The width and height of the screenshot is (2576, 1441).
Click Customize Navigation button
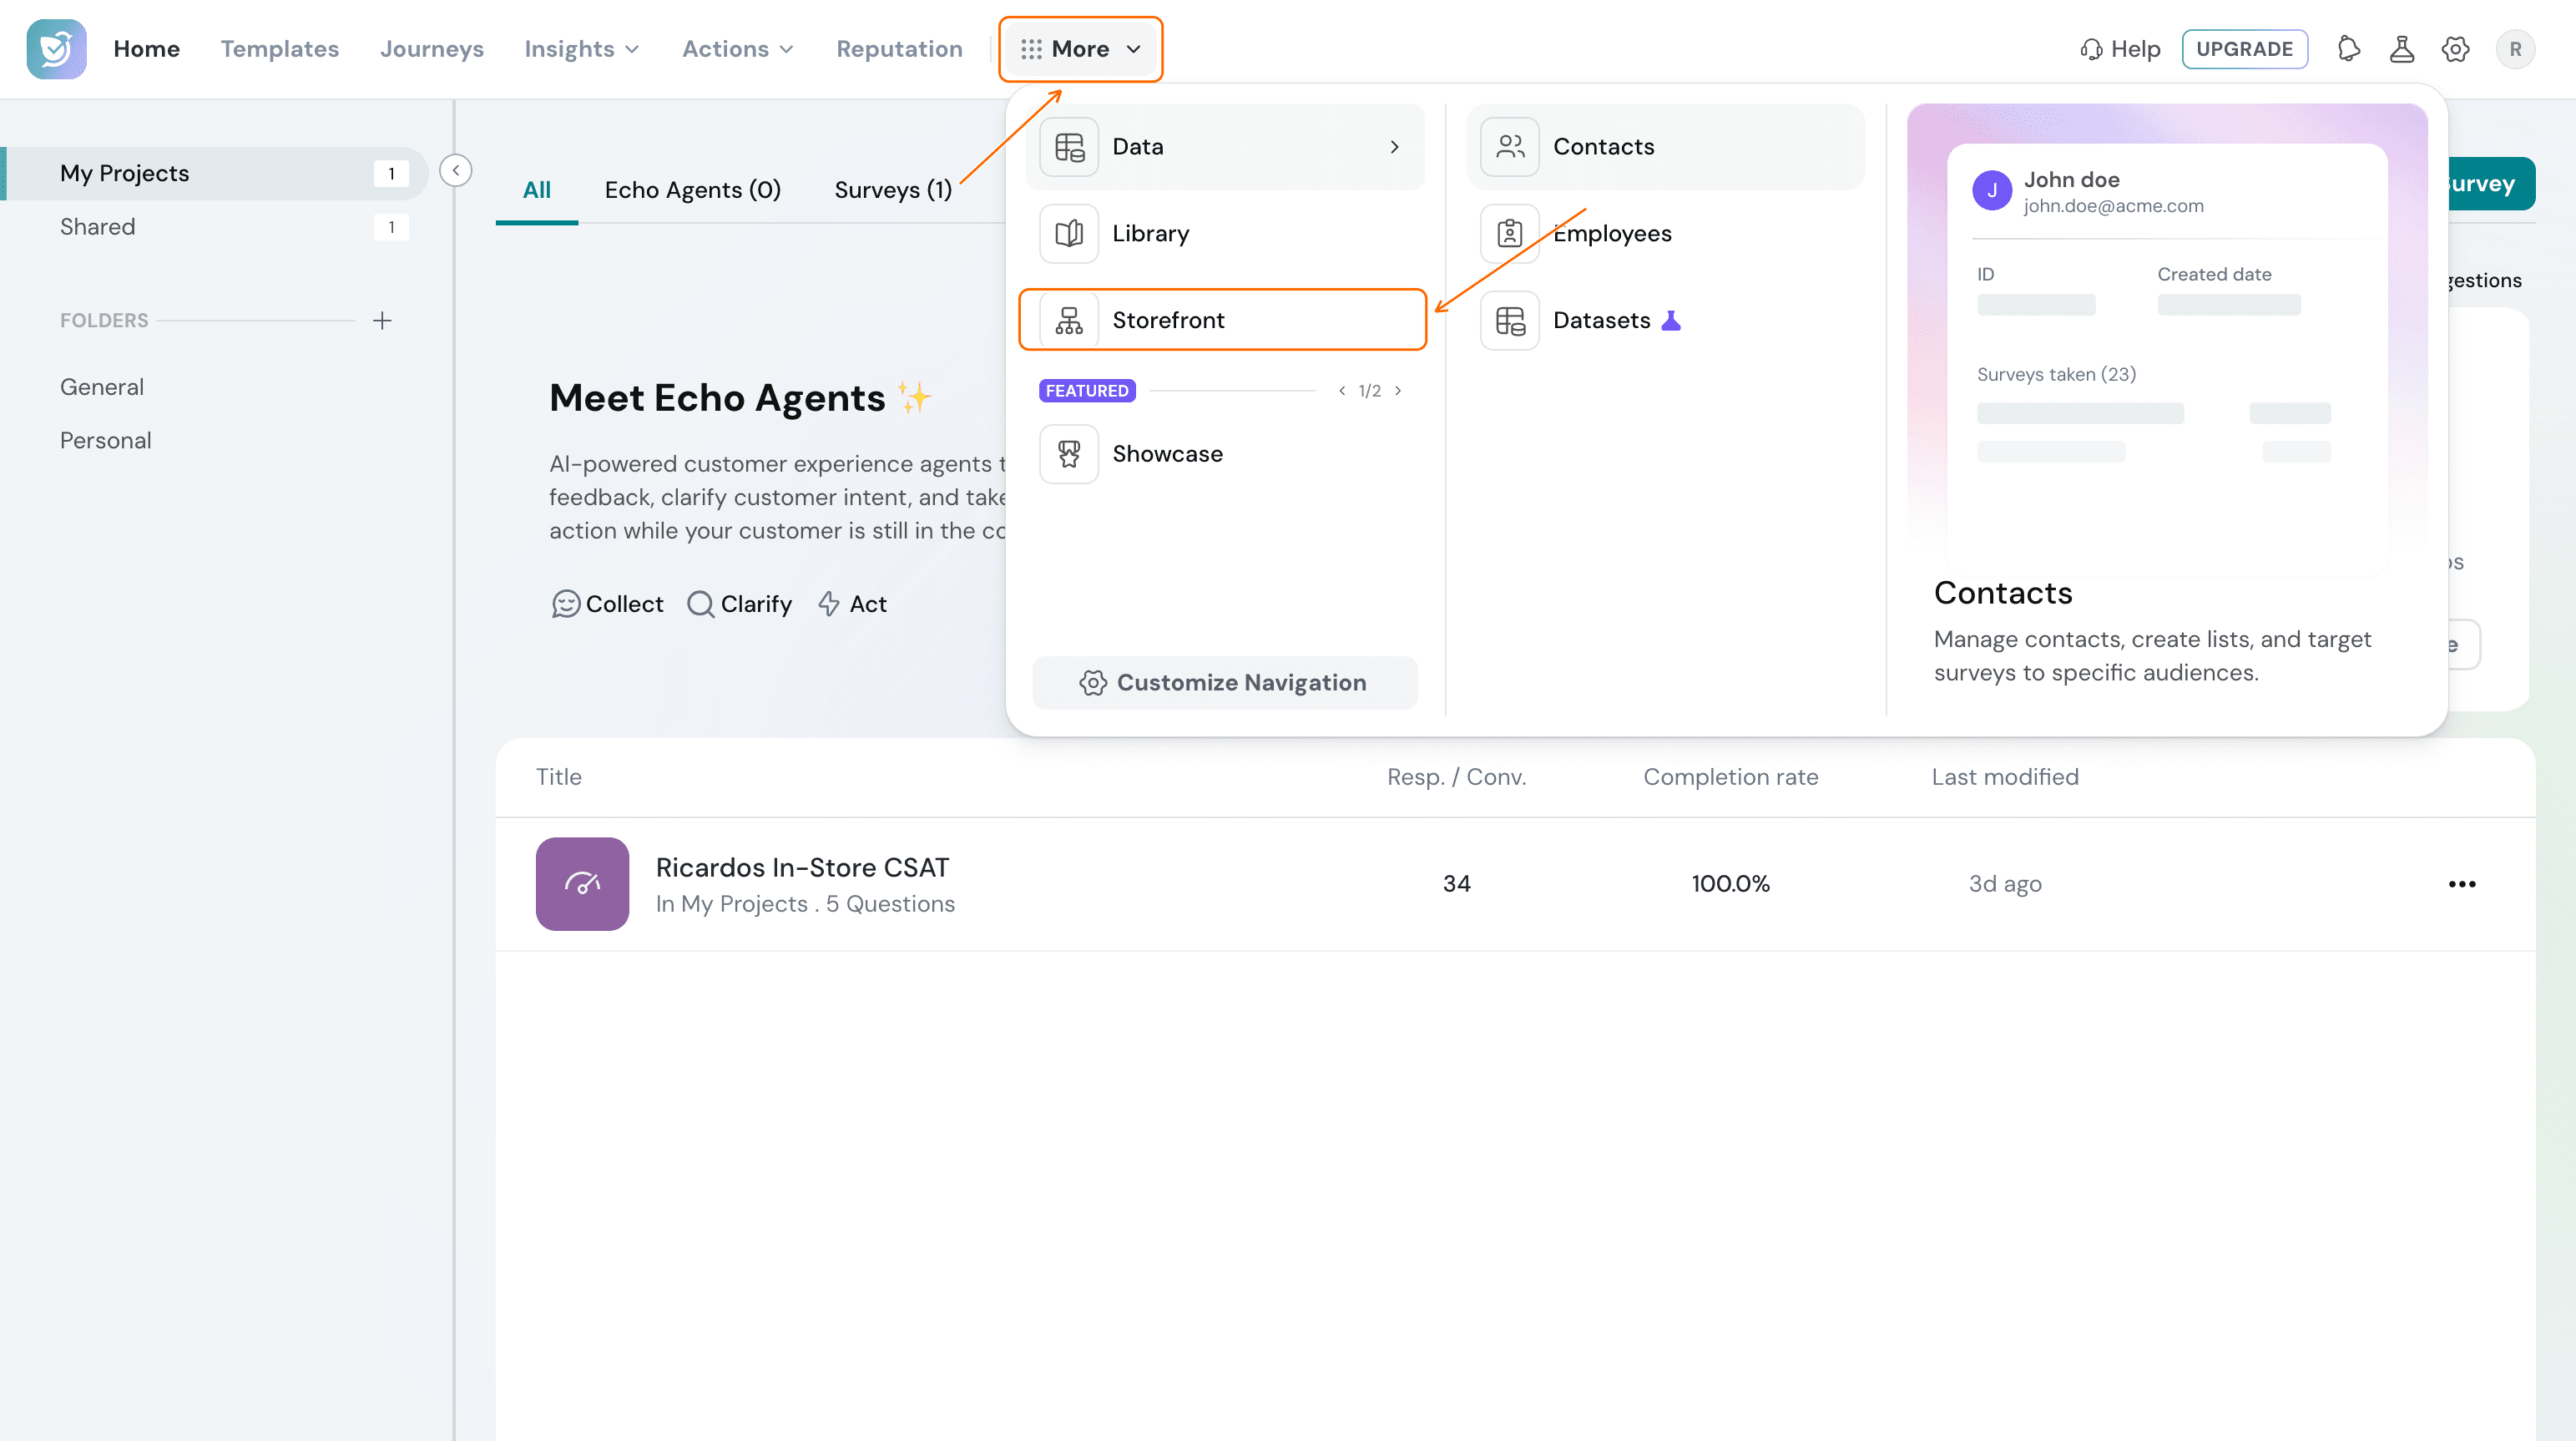tap(1224, 683)
